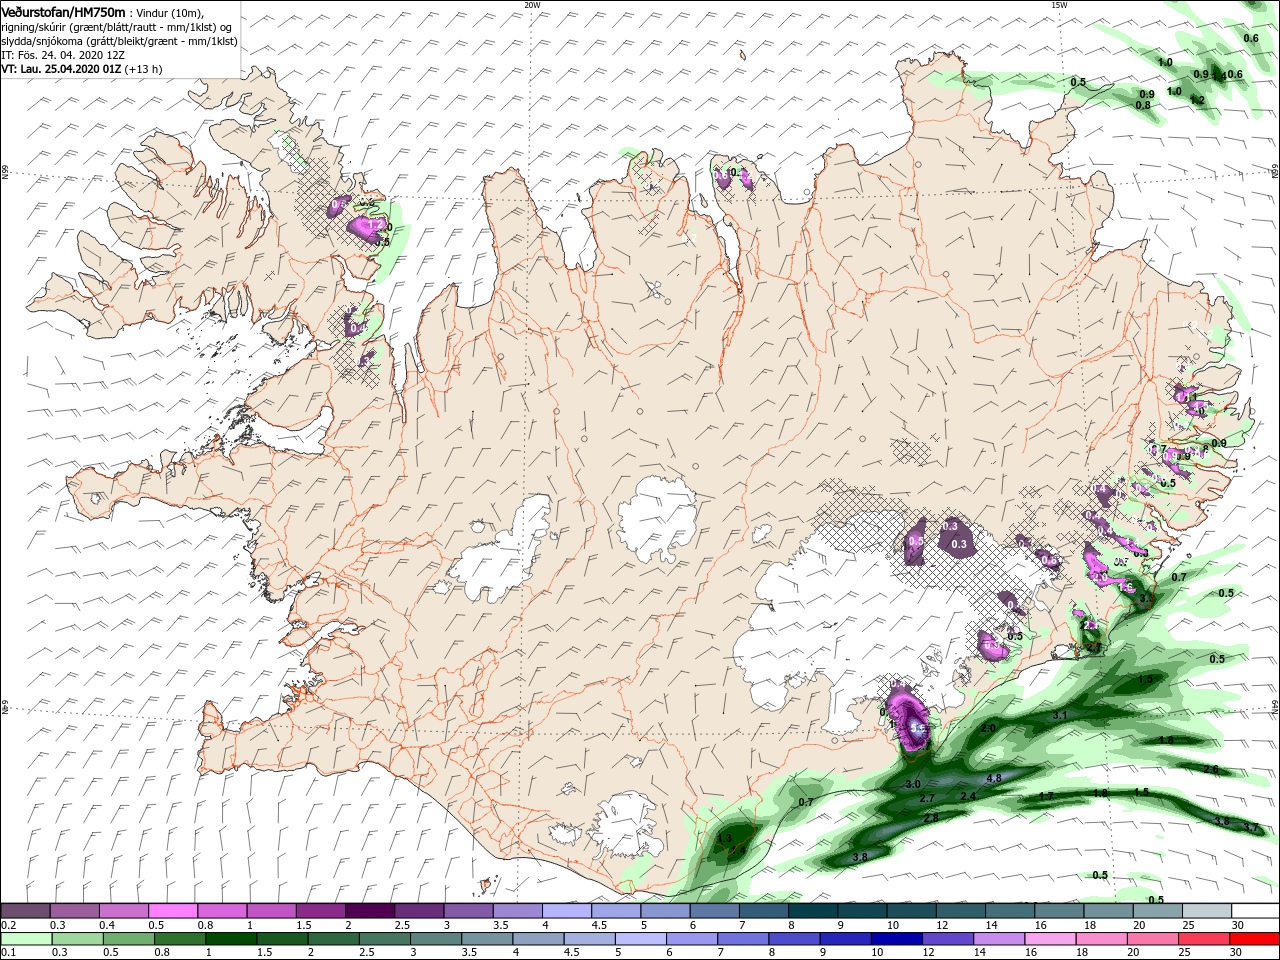Screen dimensions: 1280x960
Task: Click the 20W longitude label
Action: click(x=532, y=5)
